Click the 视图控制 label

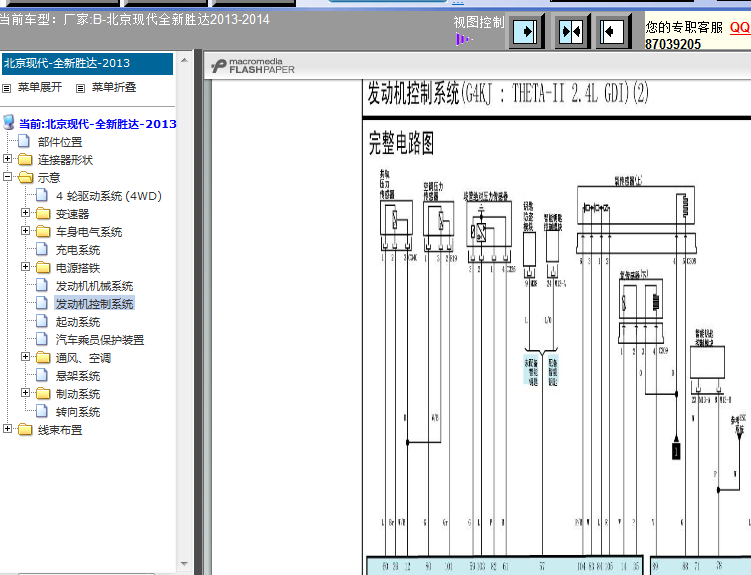tap(479, 22)
